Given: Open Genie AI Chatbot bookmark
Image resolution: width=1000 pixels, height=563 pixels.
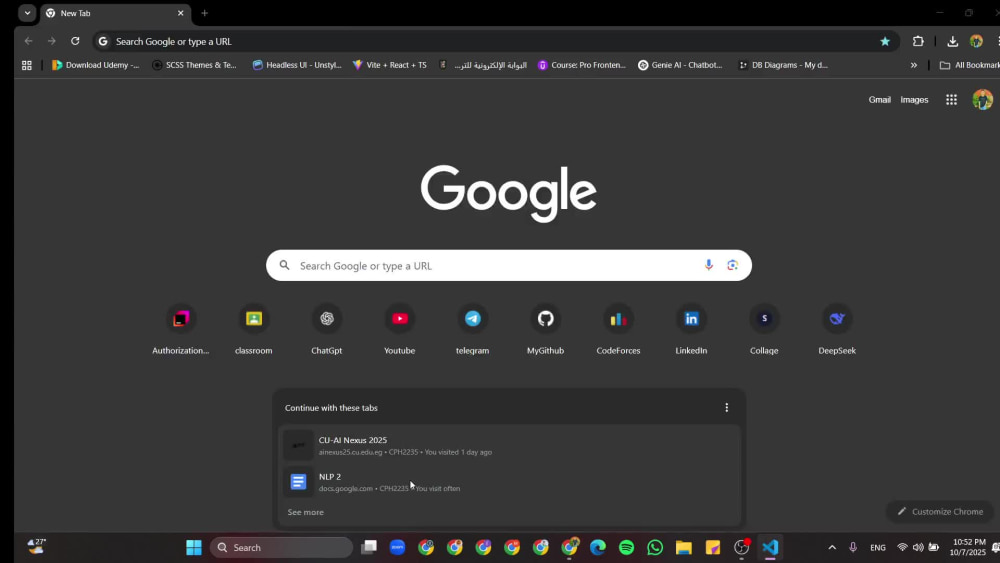Looking at the screenshot, I should 680,65.
